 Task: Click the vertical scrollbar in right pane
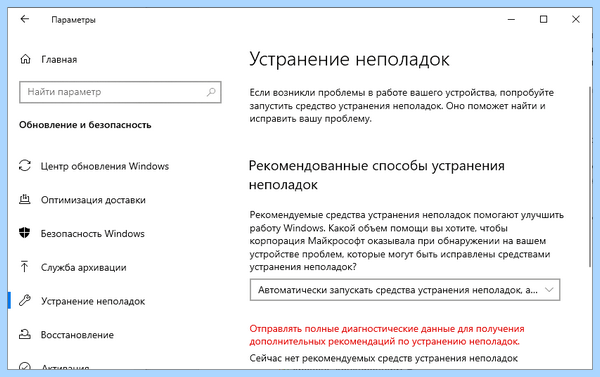pyautogui.click(x=590, y=176)
